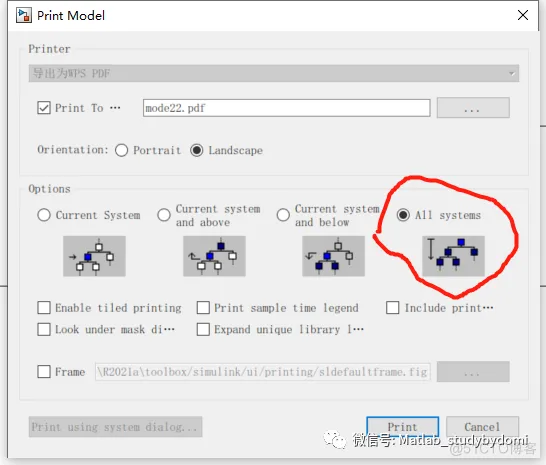Open the Printer dropdown list
546x465 pixels.
[x=274, y=73]
